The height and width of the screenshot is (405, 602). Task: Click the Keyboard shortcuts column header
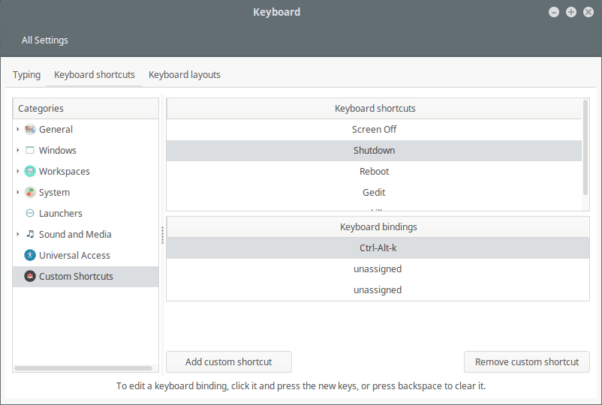pos(374,108)
